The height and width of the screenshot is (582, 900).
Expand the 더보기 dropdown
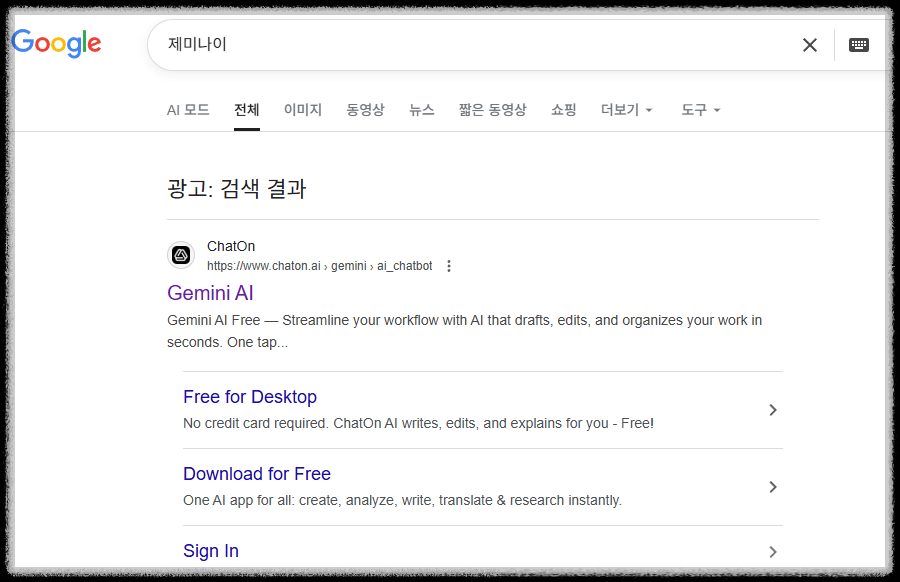click(x=626, y=110)
